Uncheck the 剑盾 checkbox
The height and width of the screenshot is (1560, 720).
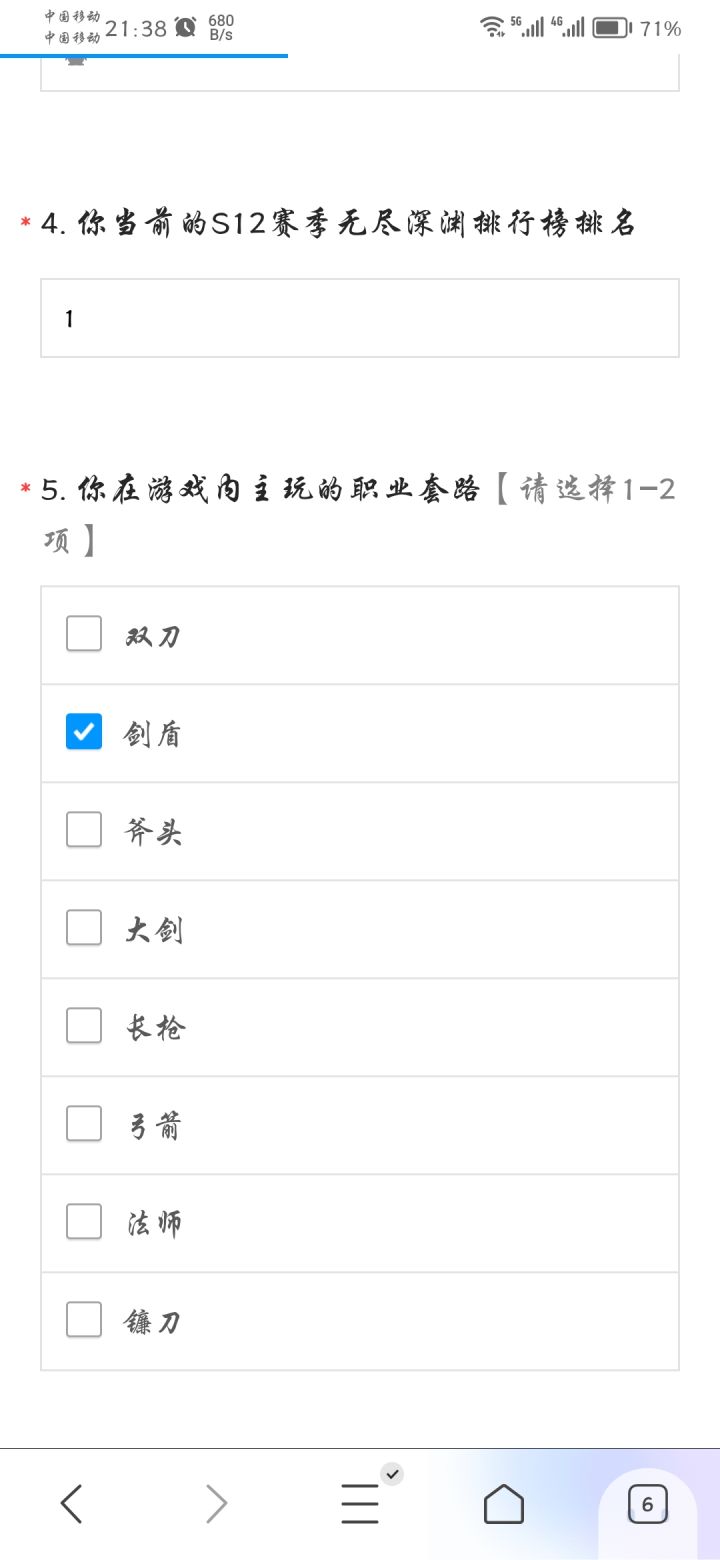84,732
